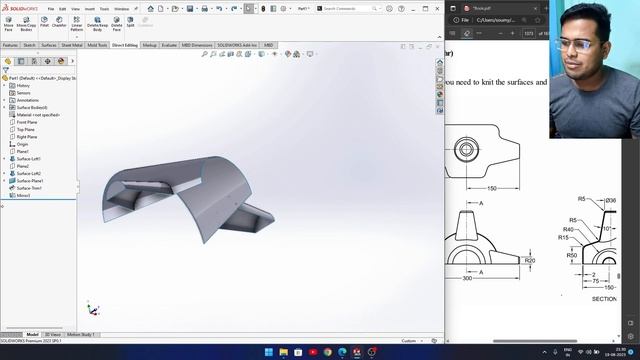
Task: Select the Move/Copy Bodies tool
Action: coord(26,24)
